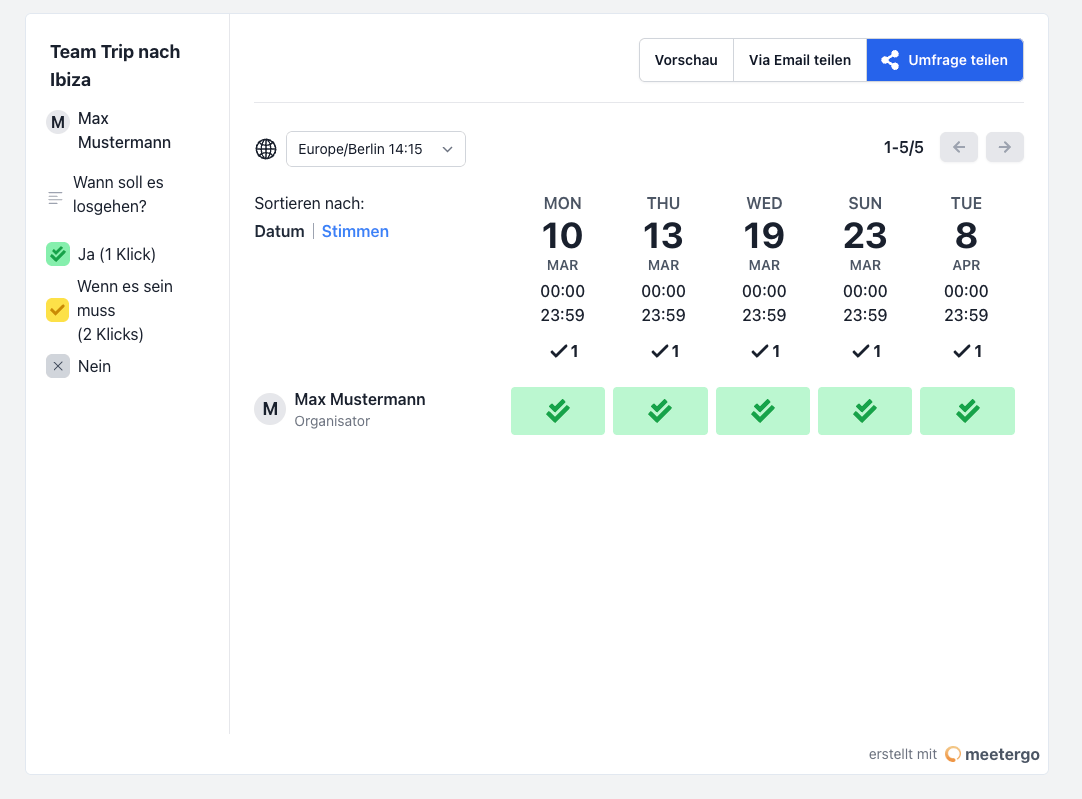
Task: Click vote count under WED 19
Action: pyautogui.click(x=765, y=351)
